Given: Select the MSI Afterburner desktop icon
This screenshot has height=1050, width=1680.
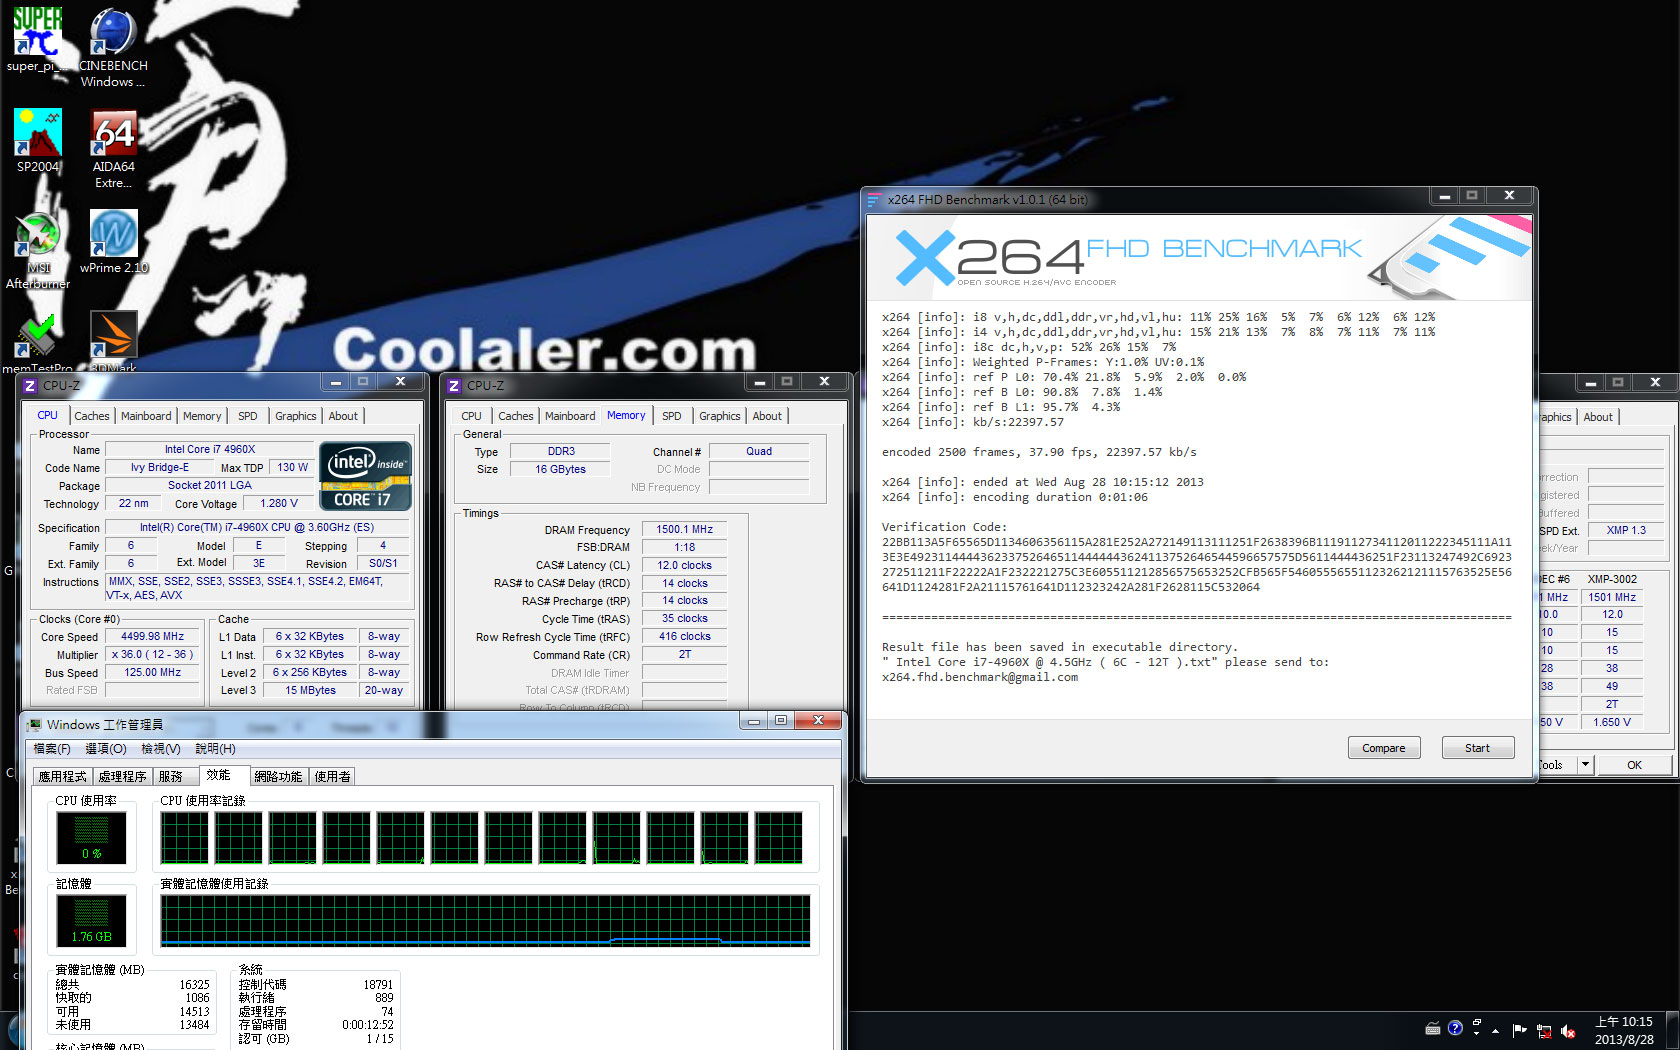Looking at the screenshot, I should (x=38, y=250).
